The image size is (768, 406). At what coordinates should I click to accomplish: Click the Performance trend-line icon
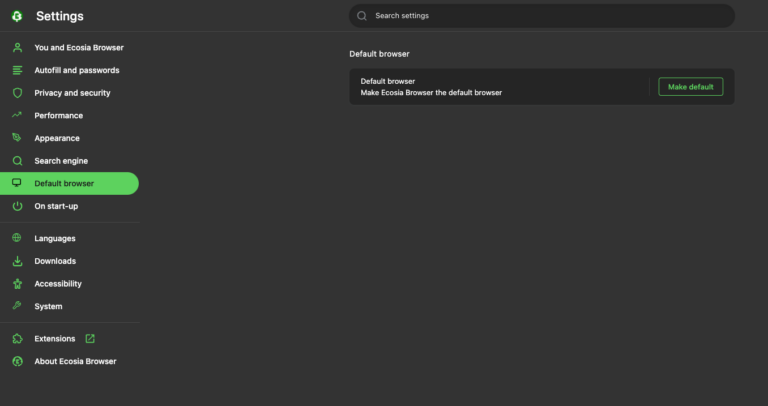tap(17, 115)
